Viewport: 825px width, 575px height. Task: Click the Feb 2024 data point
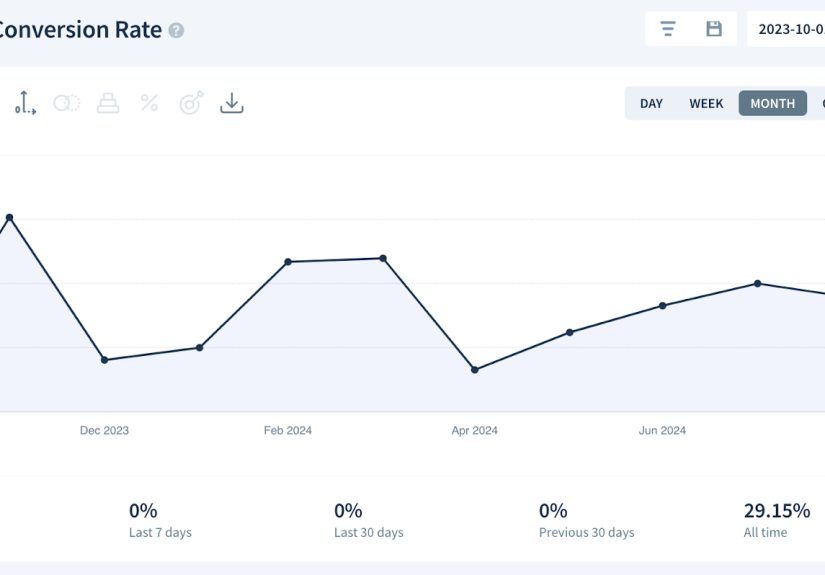click(288, 261)
